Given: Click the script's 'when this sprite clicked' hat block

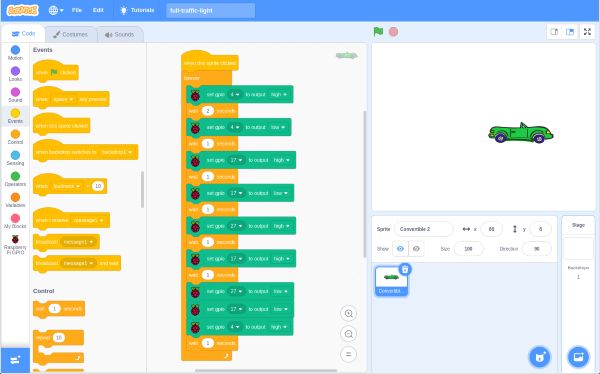Looking at the screenshot, I should (210, 62).
